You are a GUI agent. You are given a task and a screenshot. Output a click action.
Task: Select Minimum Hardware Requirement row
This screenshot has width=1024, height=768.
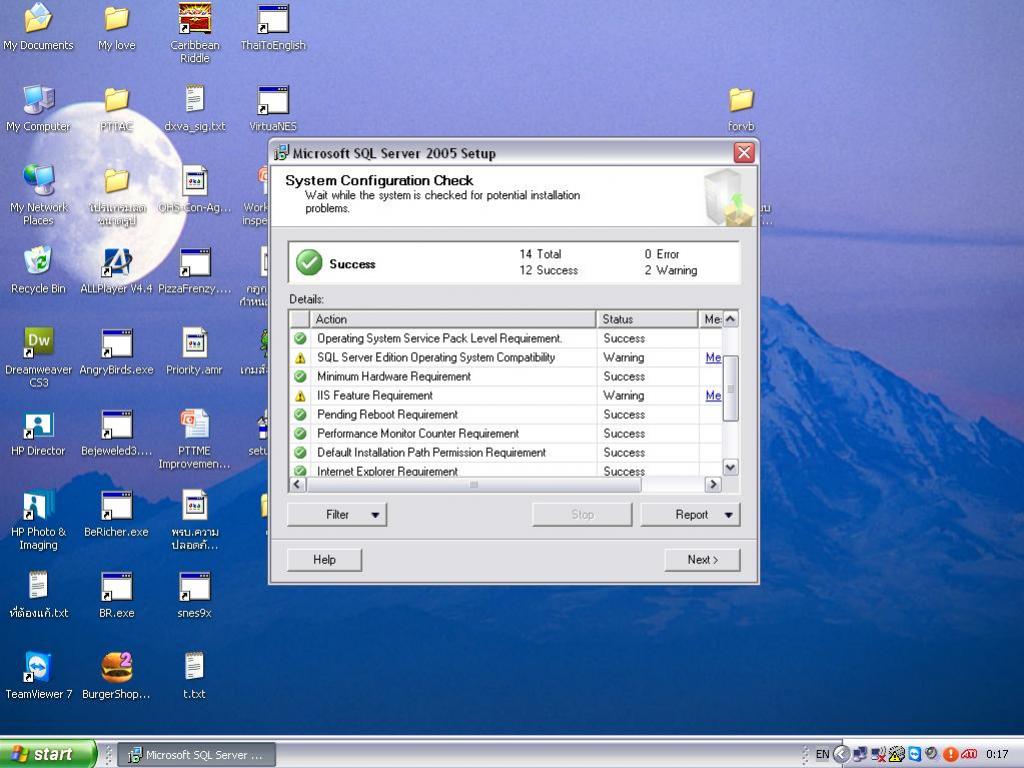point(506,376)
